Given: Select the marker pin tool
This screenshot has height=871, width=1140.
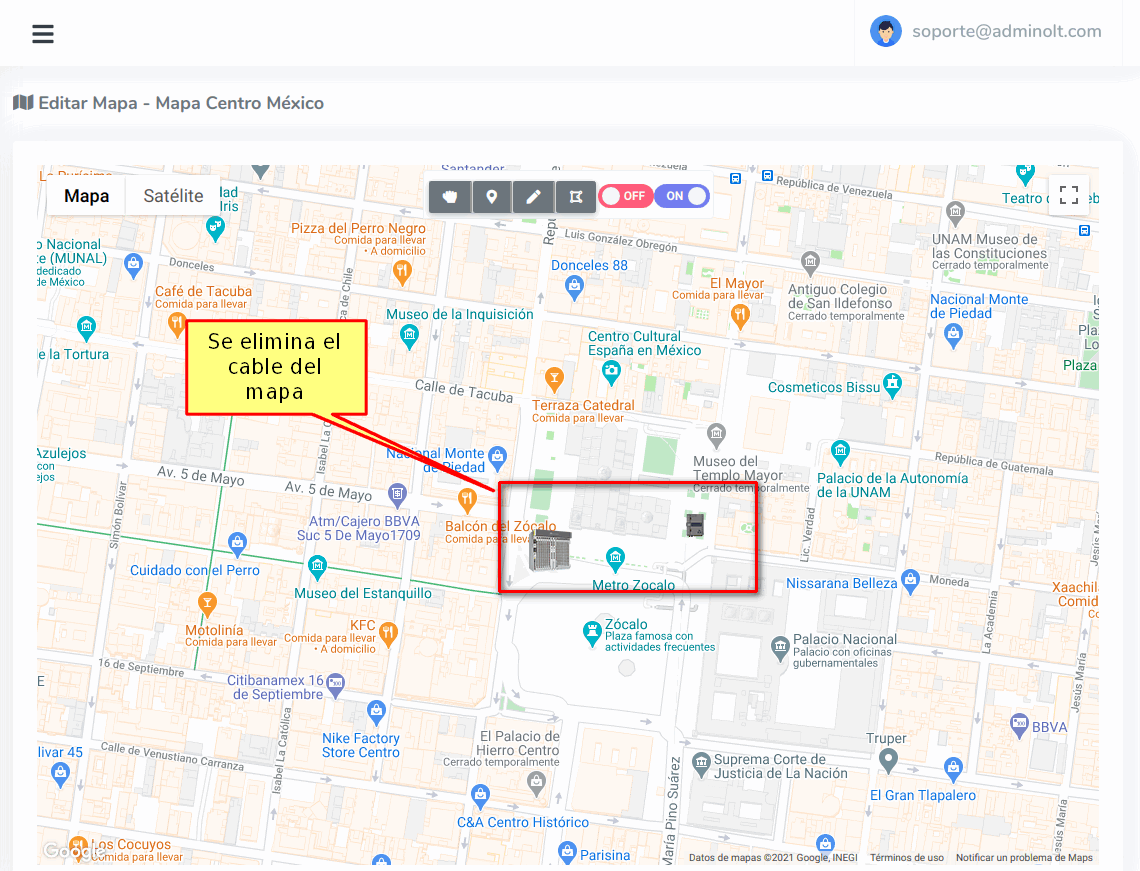Looking at the screenshot, I should [x=492, y=197].
